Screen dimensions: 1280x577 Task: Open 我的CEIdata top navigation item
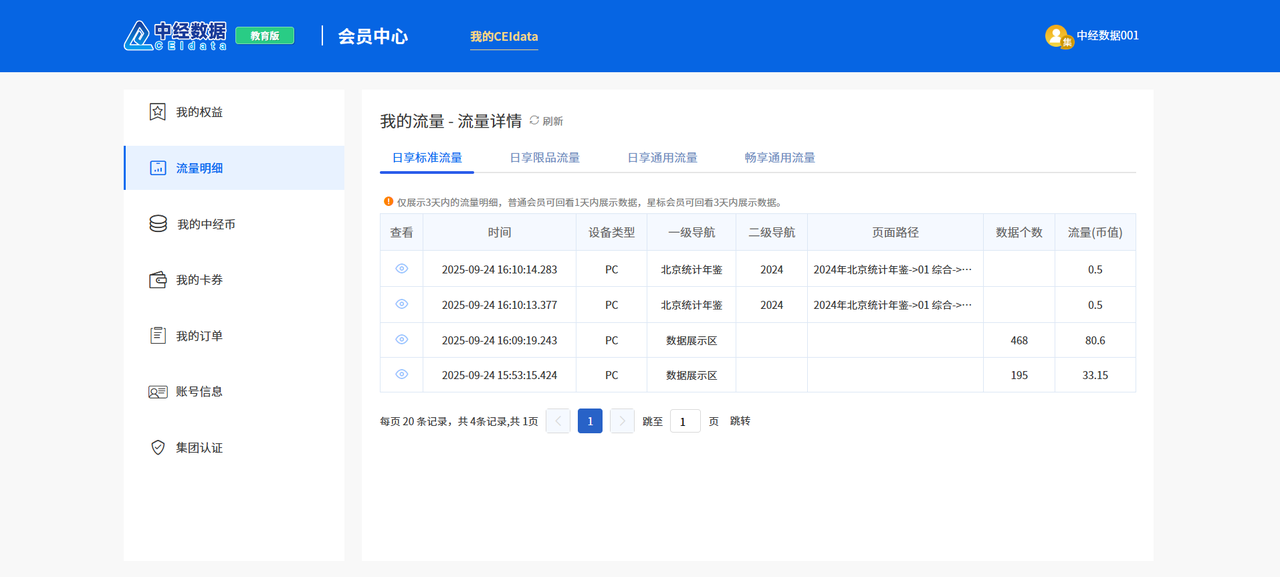[504, 37]
